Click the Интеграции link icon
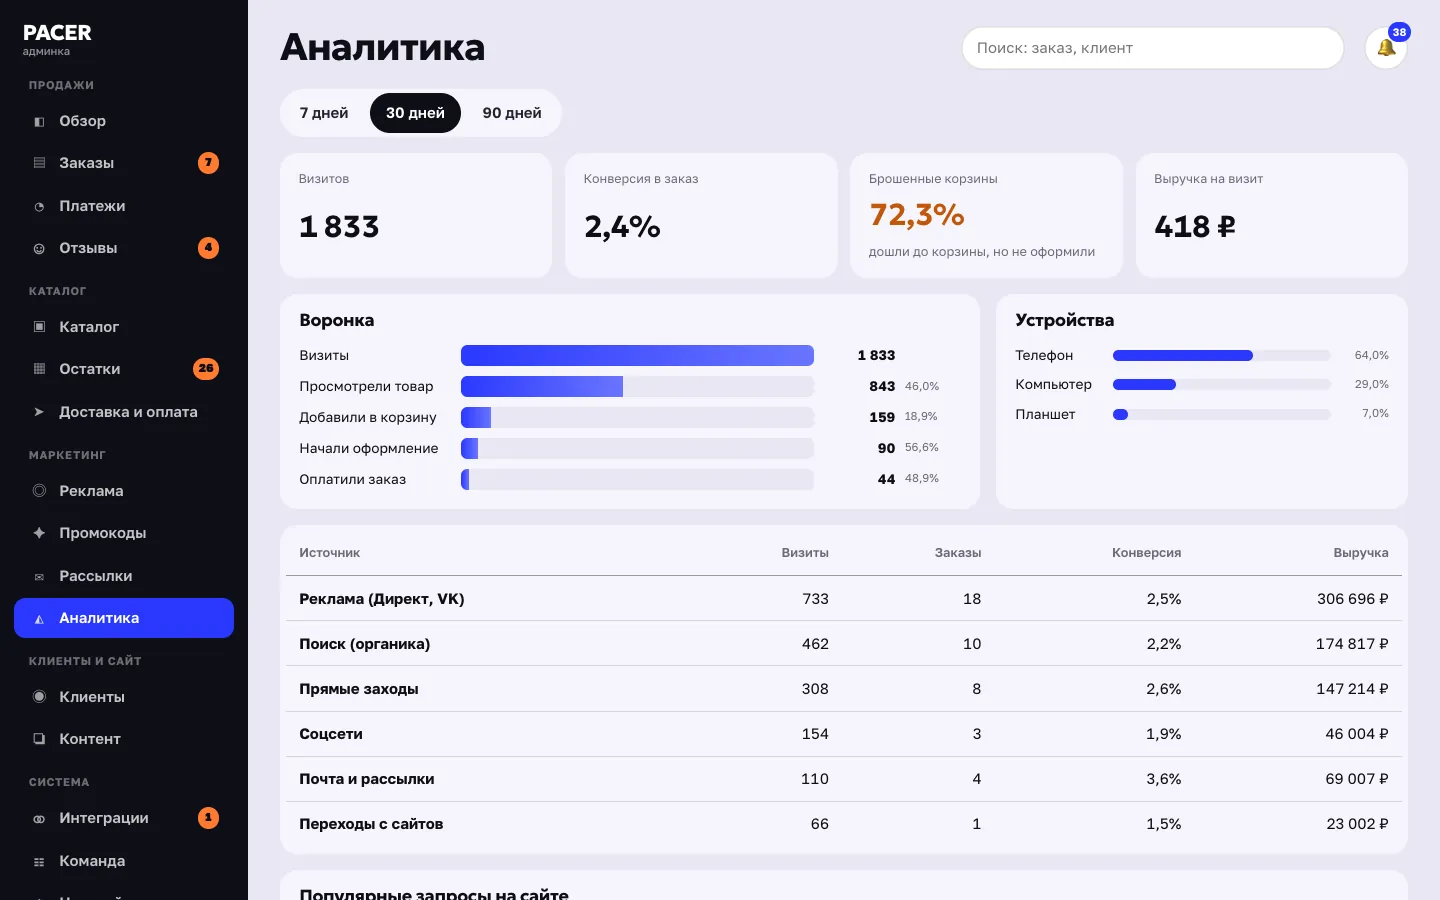1440x900 pixels. tap(39, 818)
